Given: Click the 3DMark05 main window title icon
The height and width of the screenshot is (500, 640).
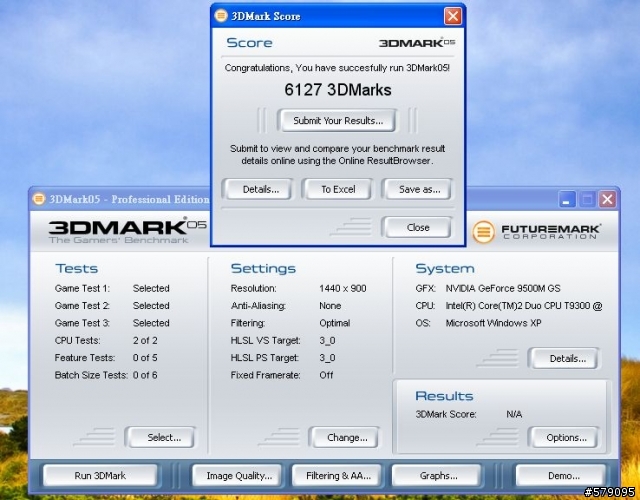Looking at the screenshot, I should coord(39,199).
